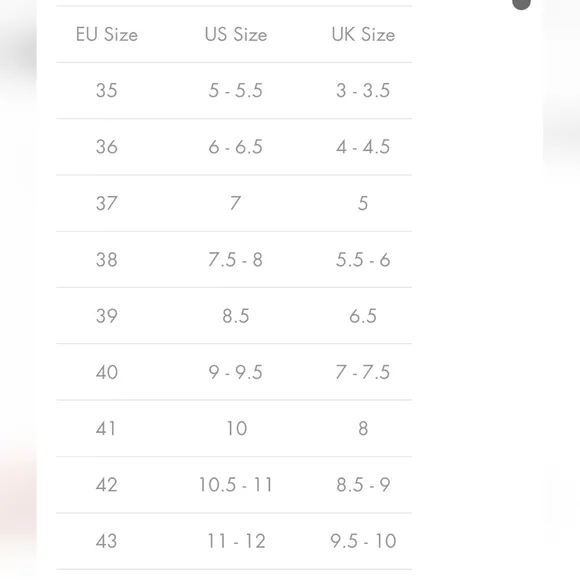Click US size 5 - 5.5 cell
Viewport: 580px width, 580px height.
click(236, 90)
